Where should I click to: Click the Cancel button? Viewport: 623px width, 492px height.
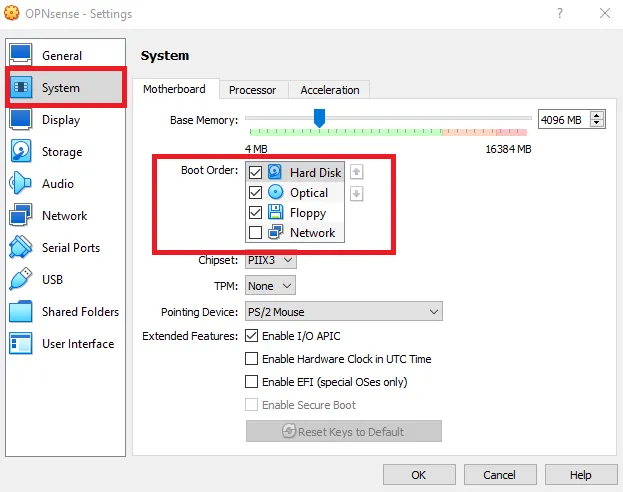(499, 475)
